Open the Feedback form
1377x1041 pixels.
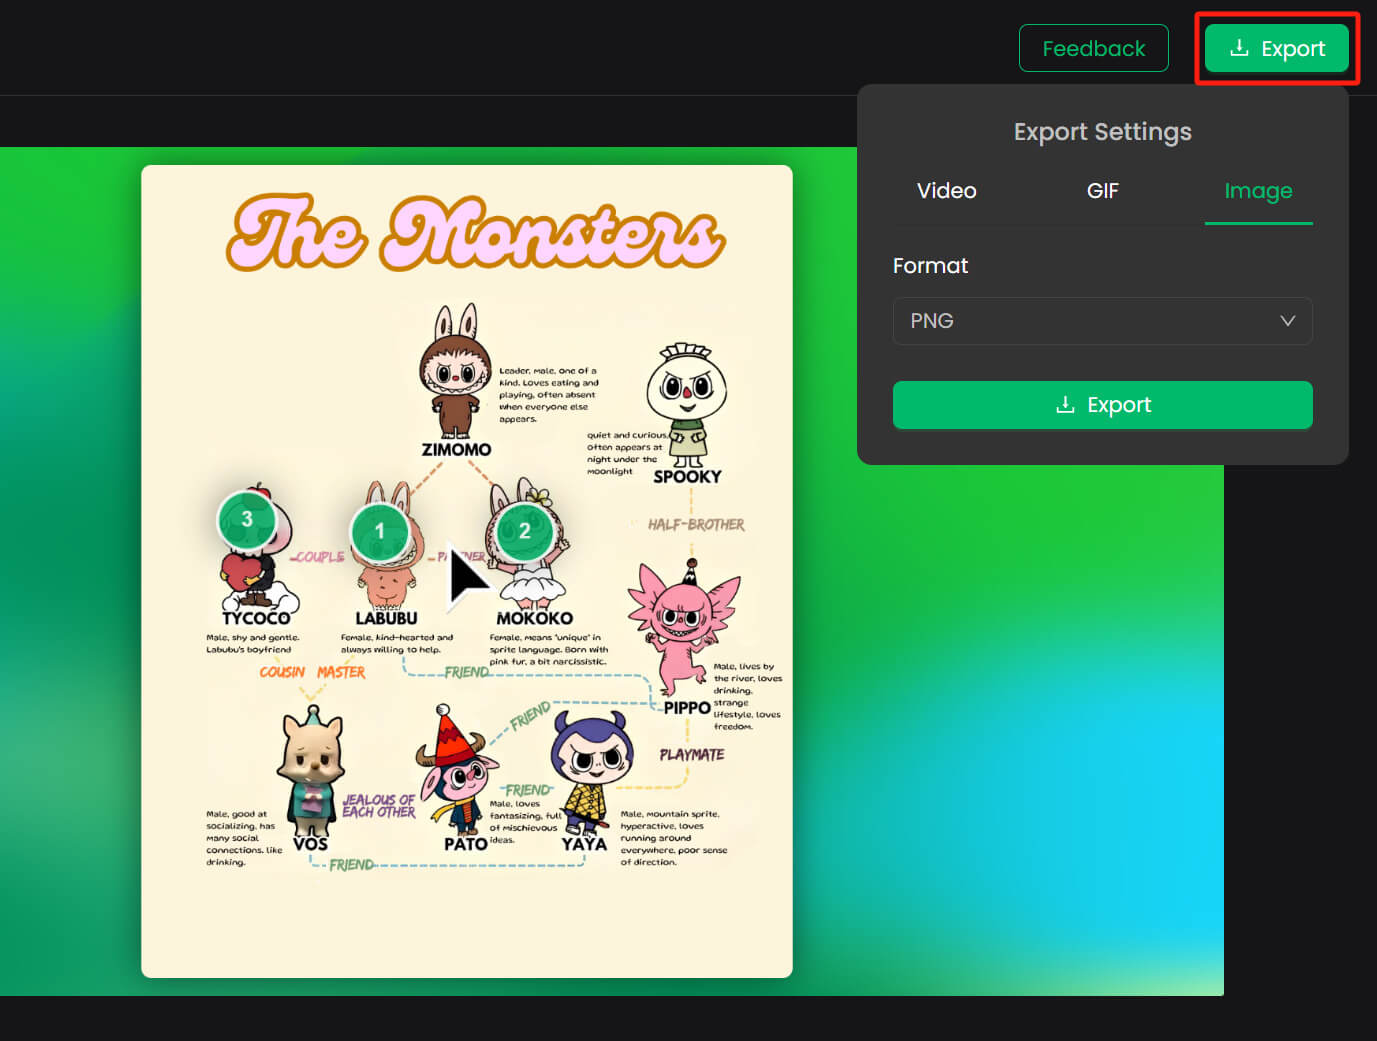tap(1093, 48)
